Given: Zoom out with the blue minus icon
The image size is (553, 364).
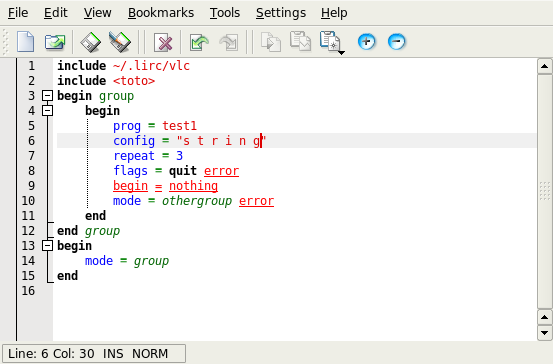Looking at the screenshot, I should click(396, 42).
